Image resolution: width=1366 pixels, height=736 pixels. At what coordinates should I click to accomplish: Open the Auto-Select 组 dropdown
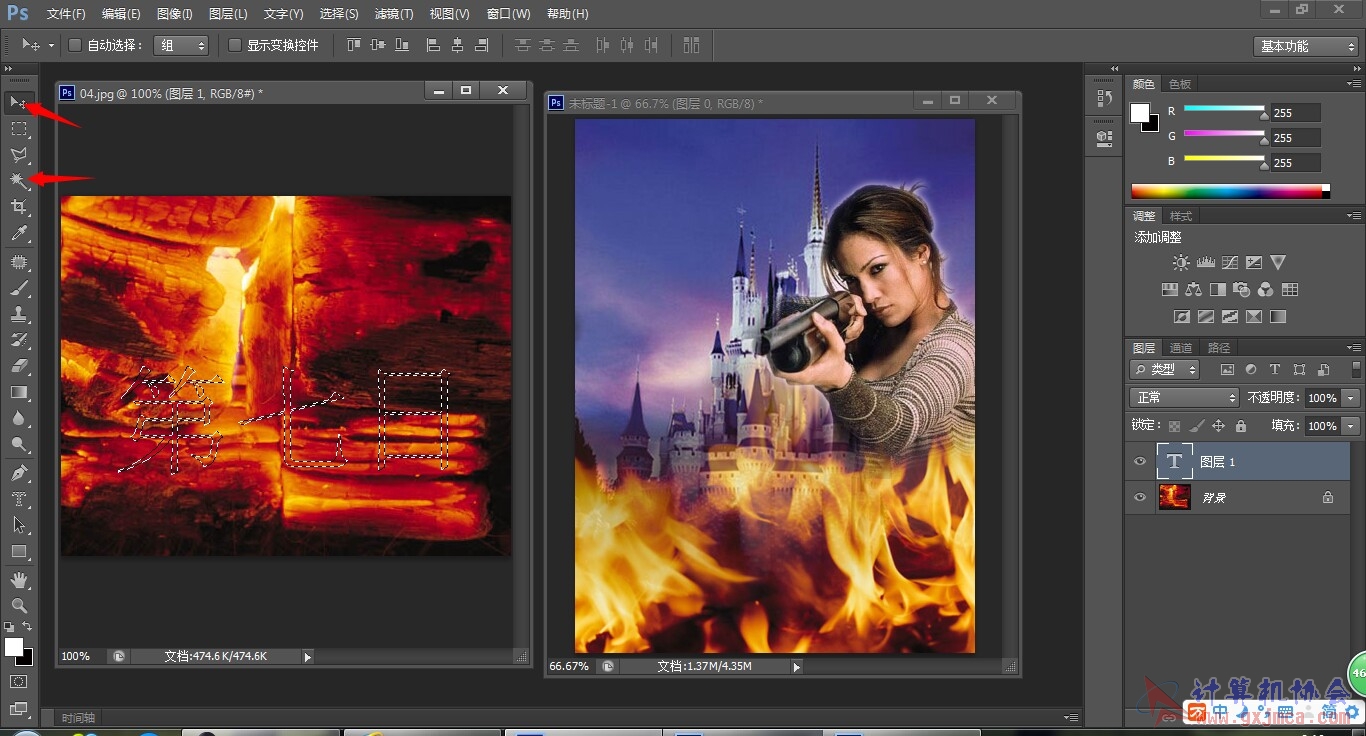click(x=181, y=45)
